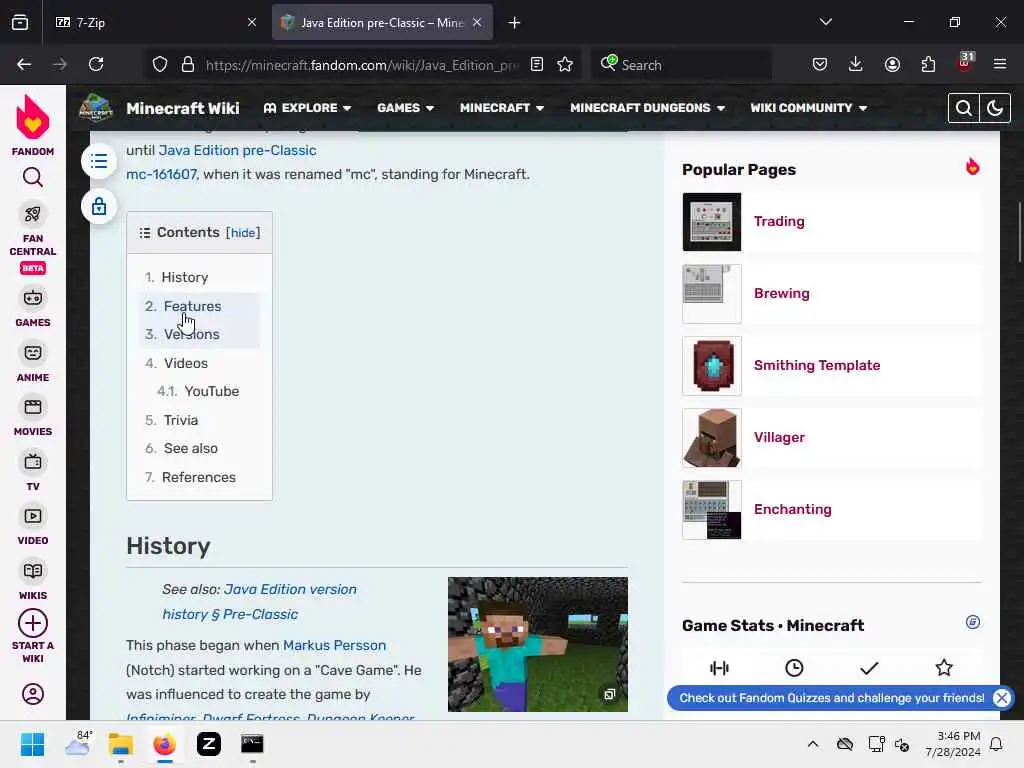Screen dimensions: 1024x768
Task: Dismiss the Fandom Quizzes banner
Action: click(x=1001, y=697)
